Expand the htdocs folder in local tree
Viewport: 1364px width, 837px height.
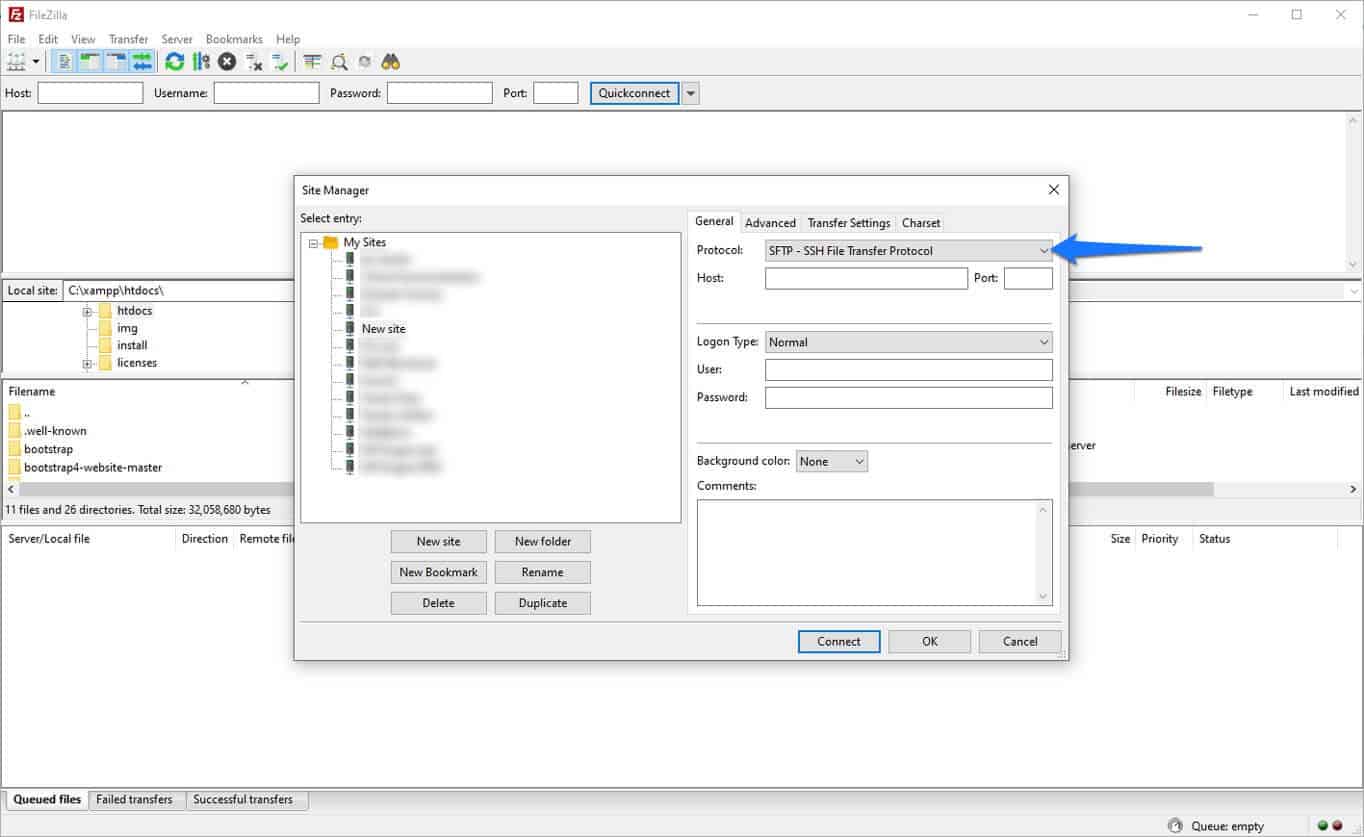tap(88, 311)
